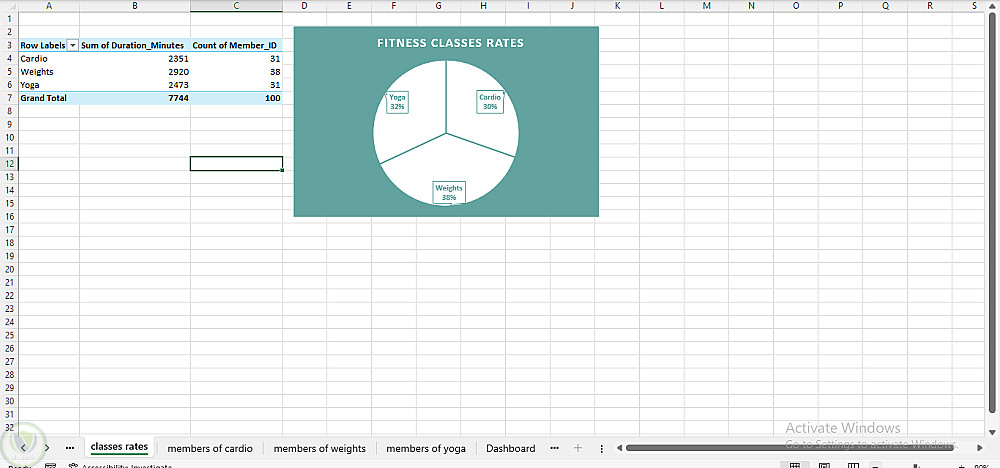The height and width of the screenshot is (468, 1000).
Task: Select column L header
Action: coord(661,6)
